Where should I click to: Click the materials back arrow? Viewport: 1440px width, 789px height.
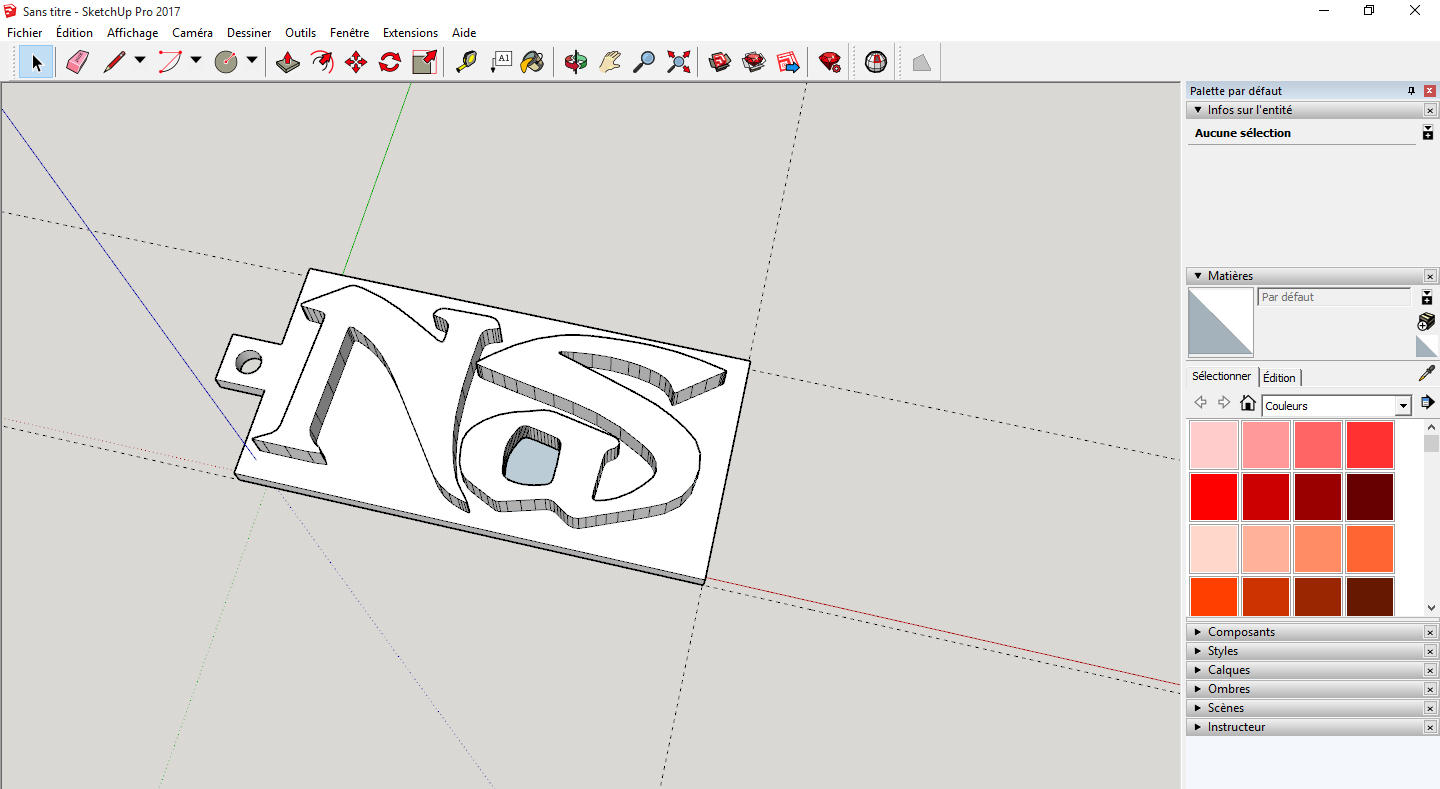(1201, 403)
